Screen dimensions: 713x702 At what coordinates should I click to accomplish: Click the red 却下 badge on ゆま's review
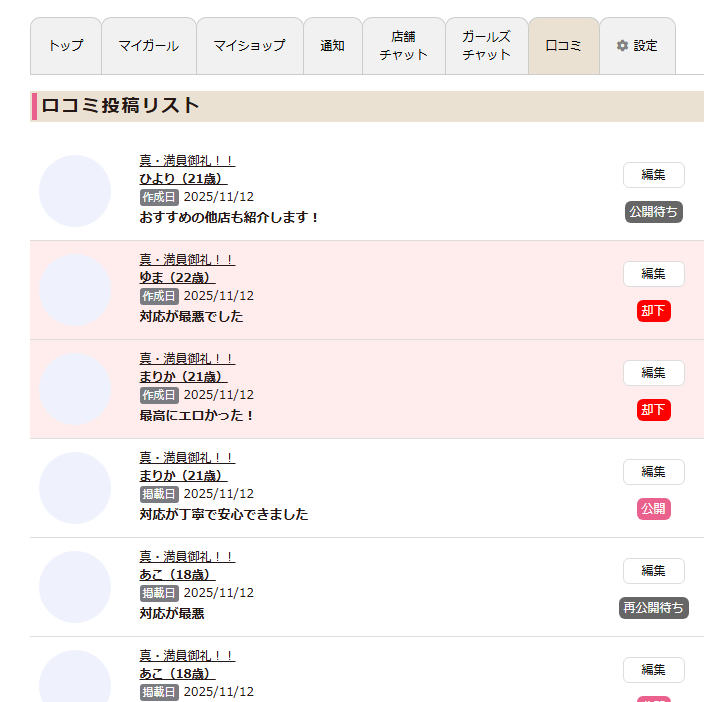[653, 311]
